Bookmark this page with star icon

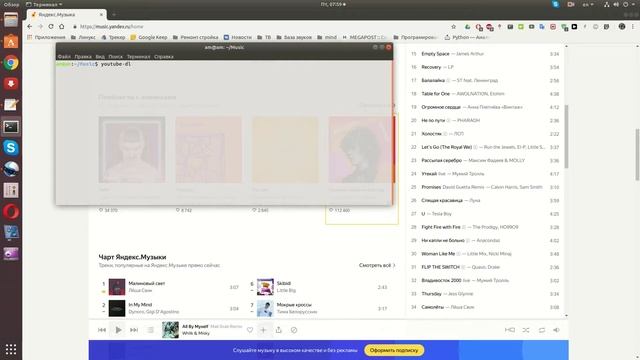(x=453, y=27)
